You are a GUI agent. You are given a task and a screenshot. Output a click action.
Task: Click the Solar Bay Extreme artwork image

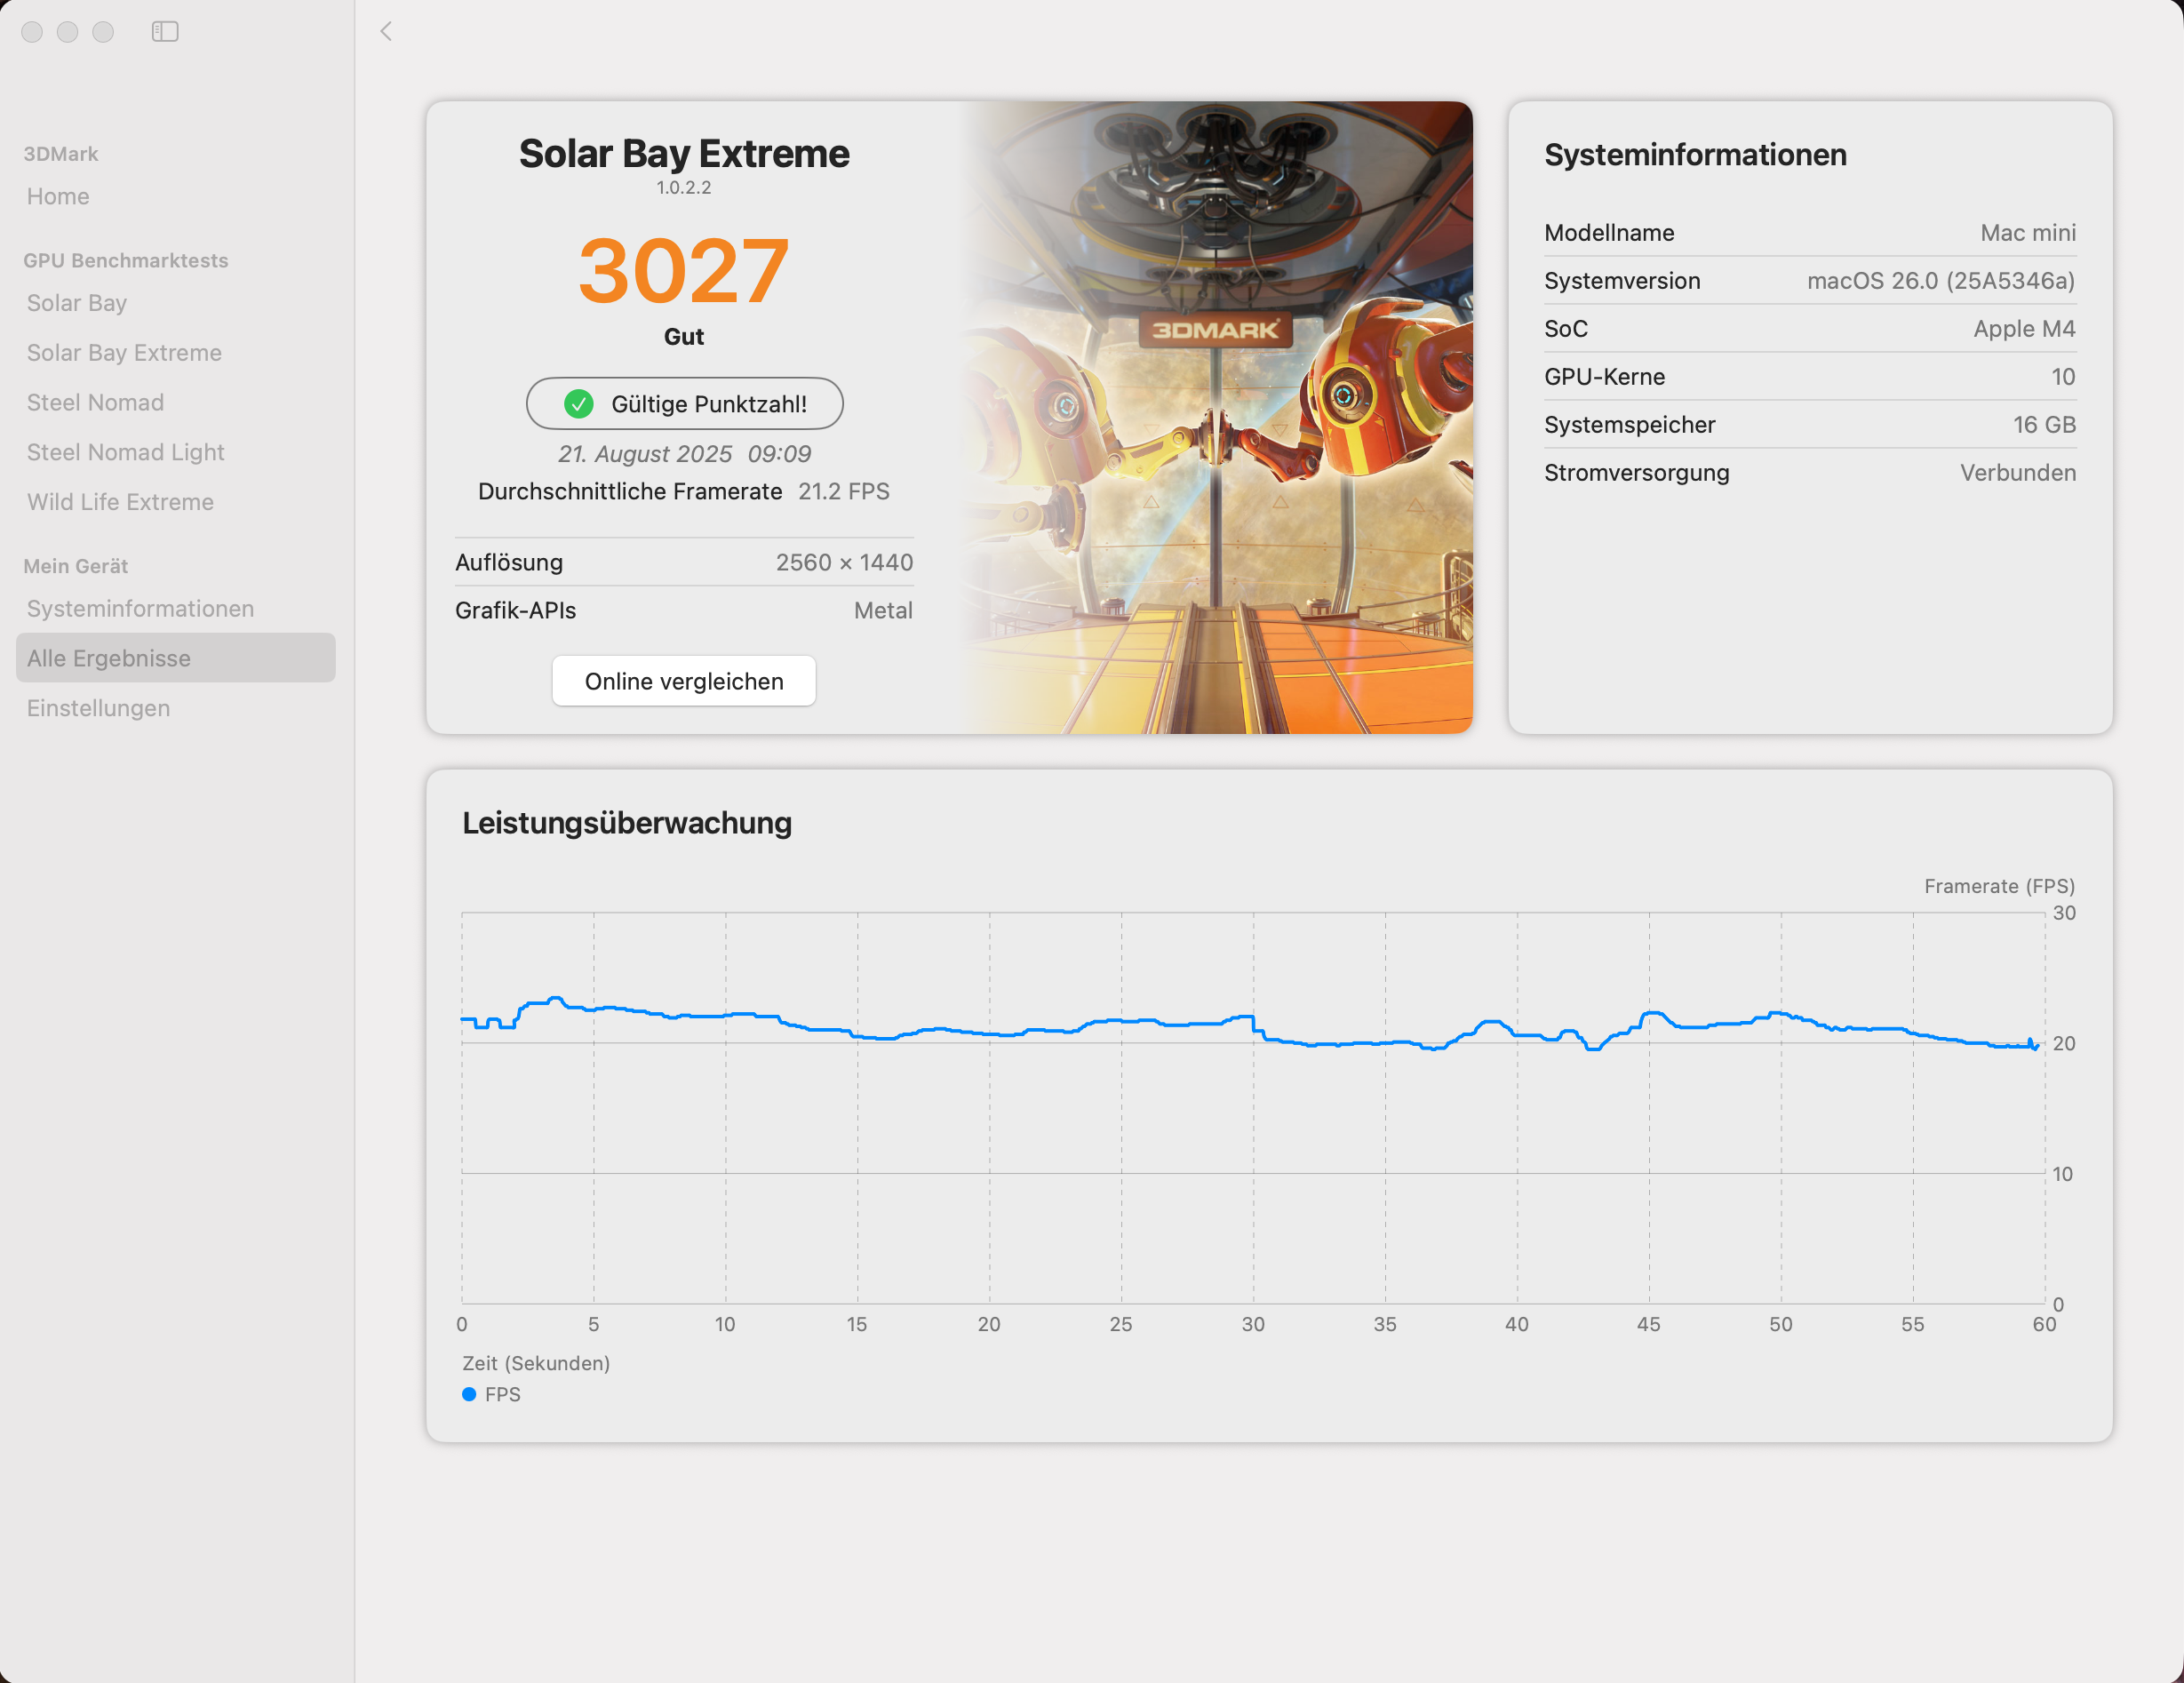(1215, 418)
